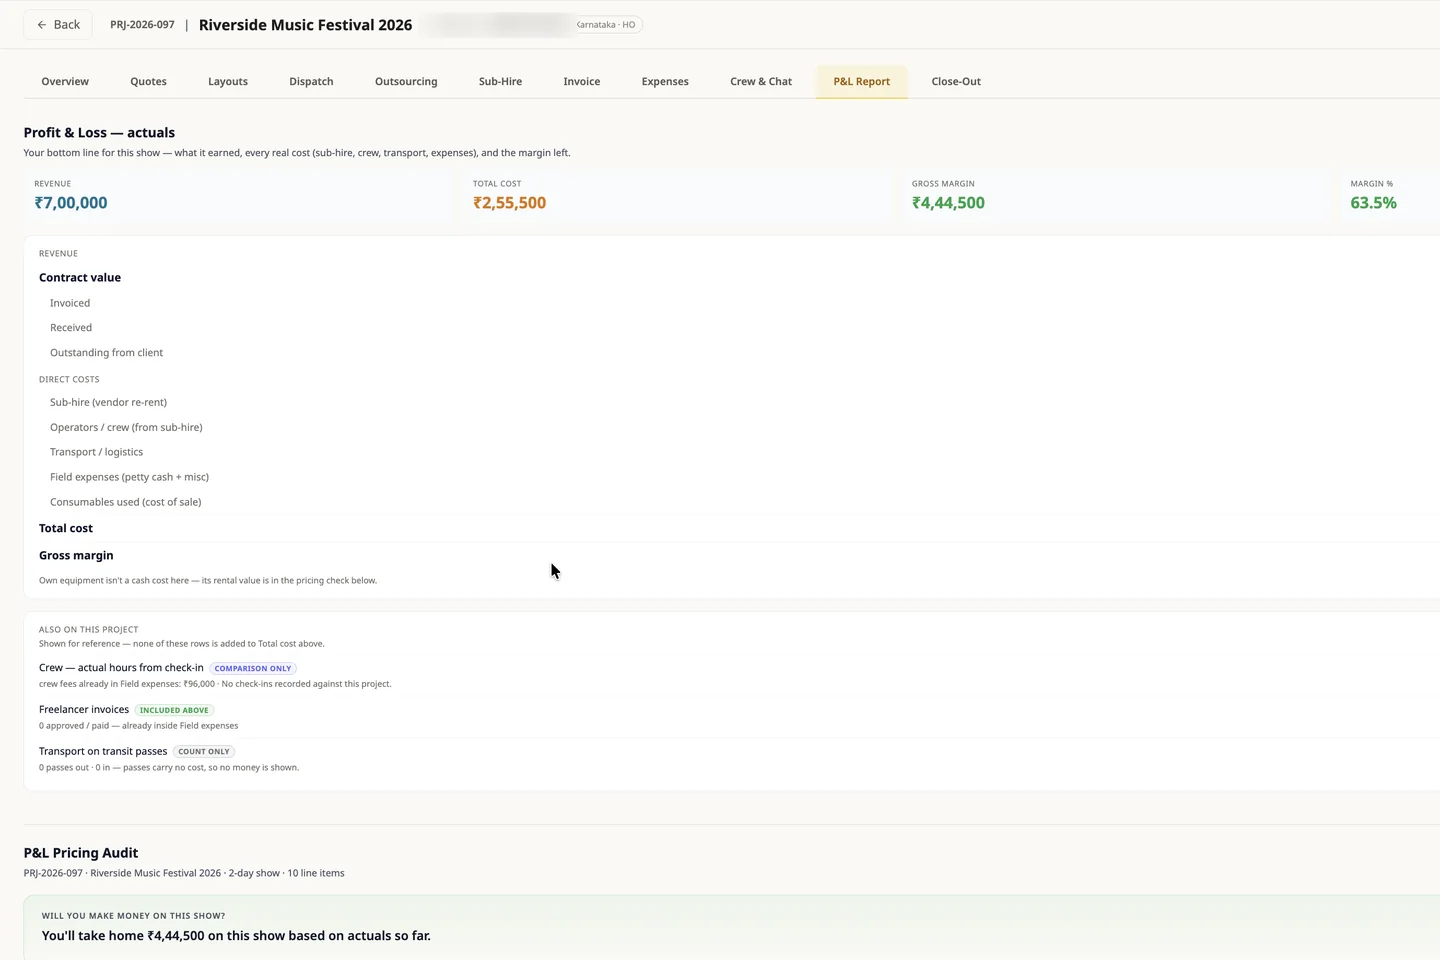Screen dimensions: 1440x960
Task: Click the COMPARISON ONLY badge
Action: point(253,668)
